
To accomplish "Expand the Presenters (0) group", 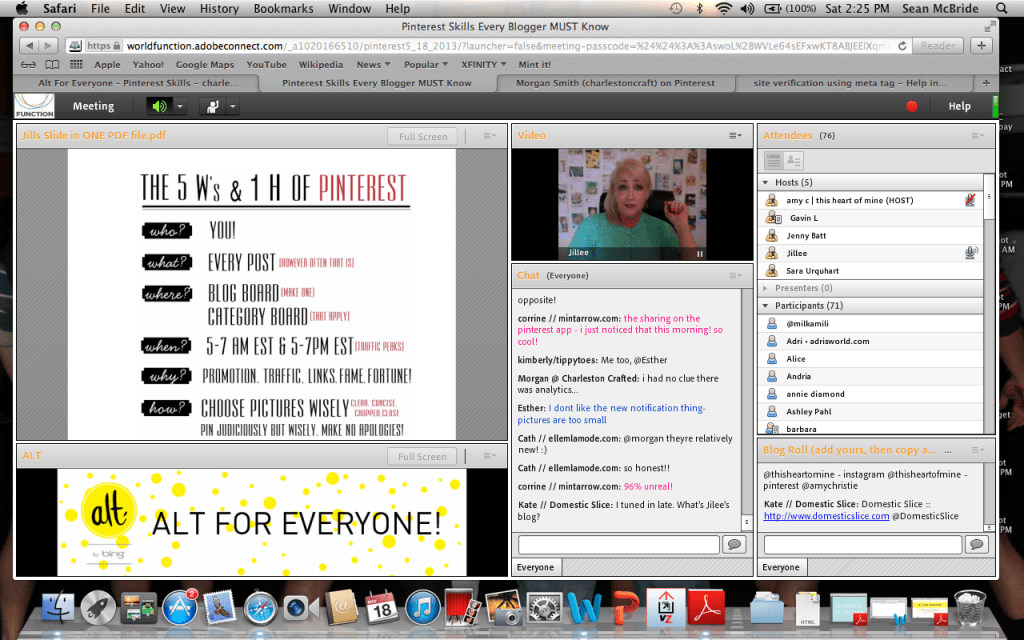I will coord(765,288).
